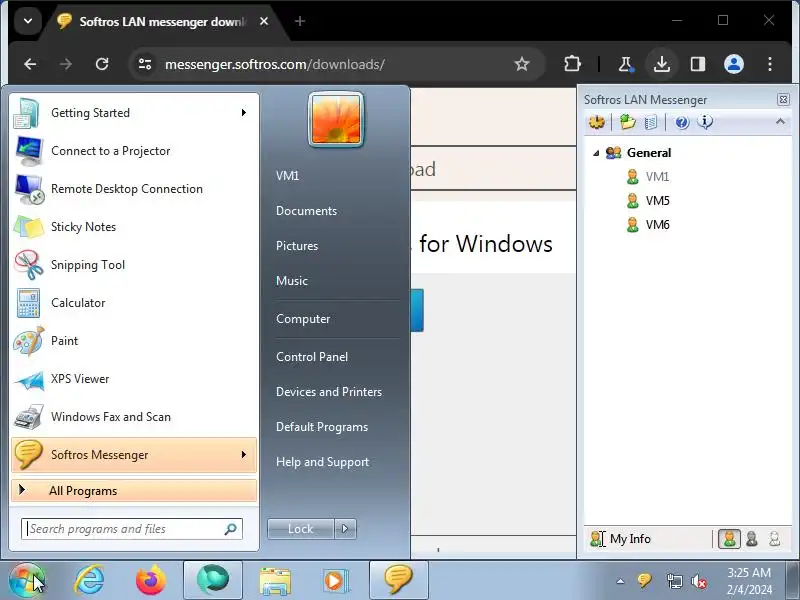Collapse Softros toolbar with up chevron
Viewport: 800px width, 600px height.
tap(780, 121)
